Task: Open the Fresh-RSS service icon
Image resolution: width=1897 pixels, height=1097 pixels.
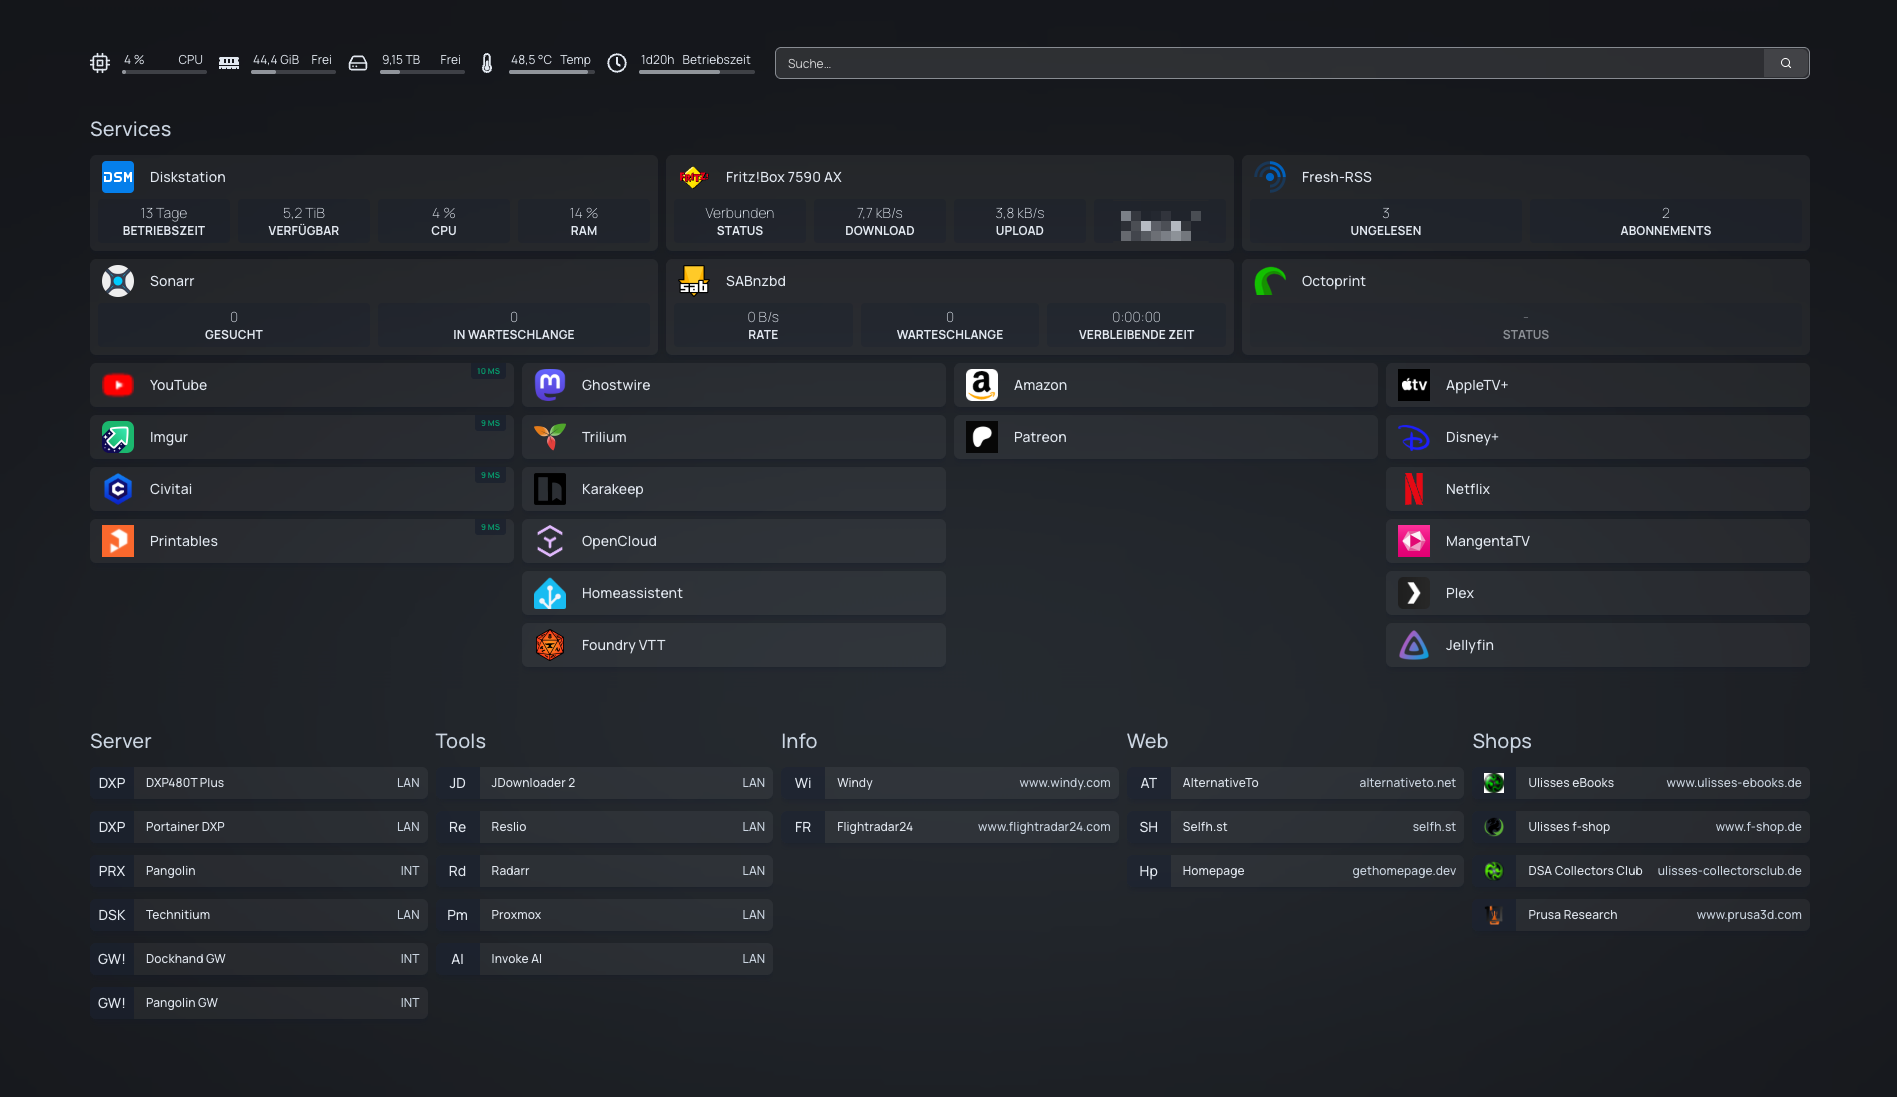Action: coord(1270,177)
